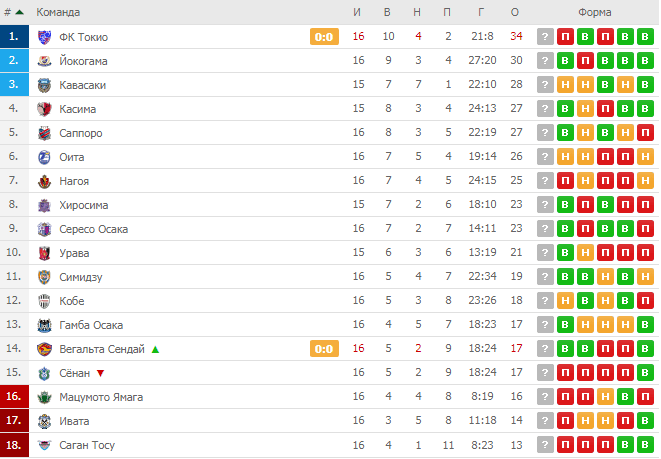Click the Урава team crest
The height and width of the screenshot is (459, 661).
click(x=44, y=253)
